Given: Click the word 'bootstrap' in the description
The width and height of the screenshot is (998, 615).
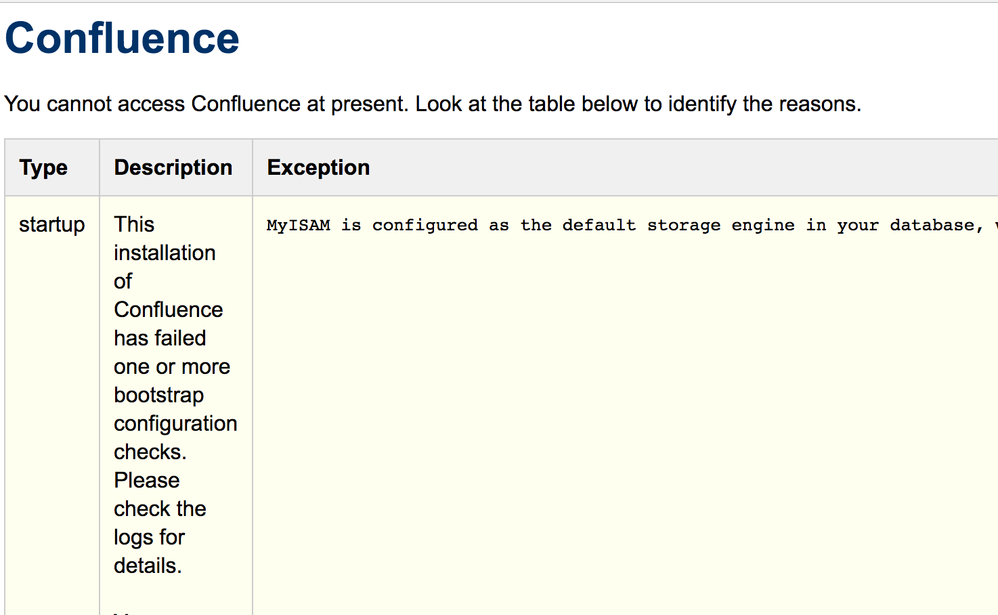Looking at the screenshot, I should point(159,395).
